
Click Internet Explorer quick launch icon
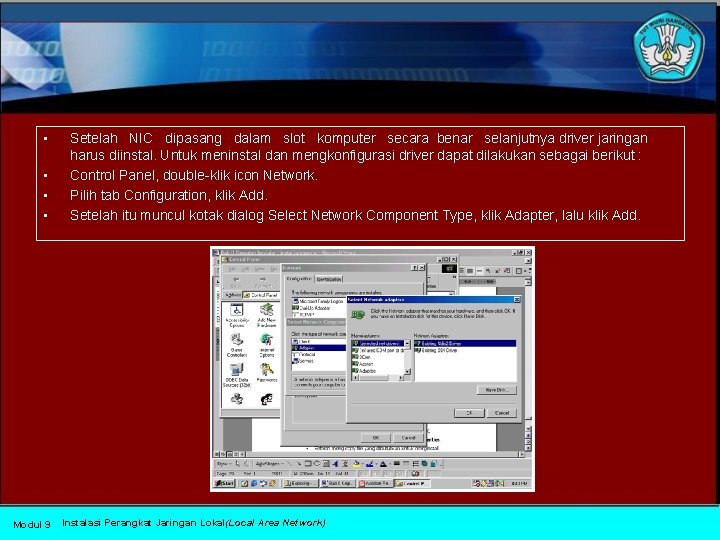pos(253,484)
